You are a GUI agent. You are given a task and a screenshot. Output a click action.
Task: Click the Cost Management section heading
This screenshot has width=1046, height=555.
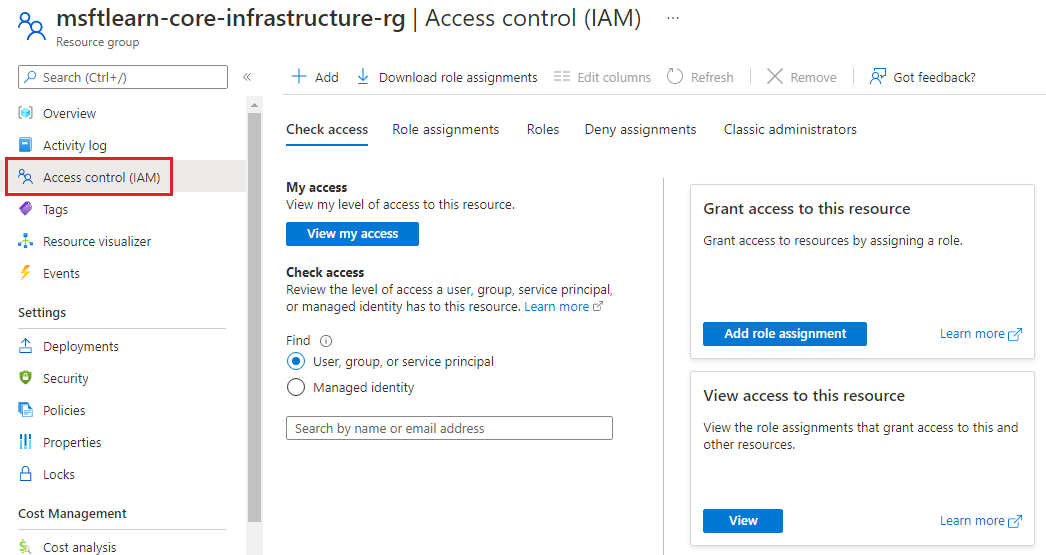(x=72, y=514)
